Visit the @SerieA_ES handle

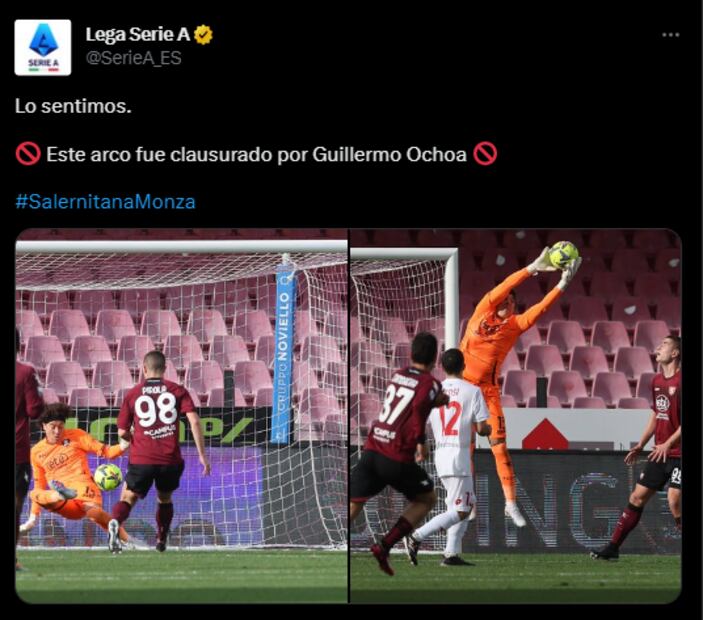click(x=133, y=58)
